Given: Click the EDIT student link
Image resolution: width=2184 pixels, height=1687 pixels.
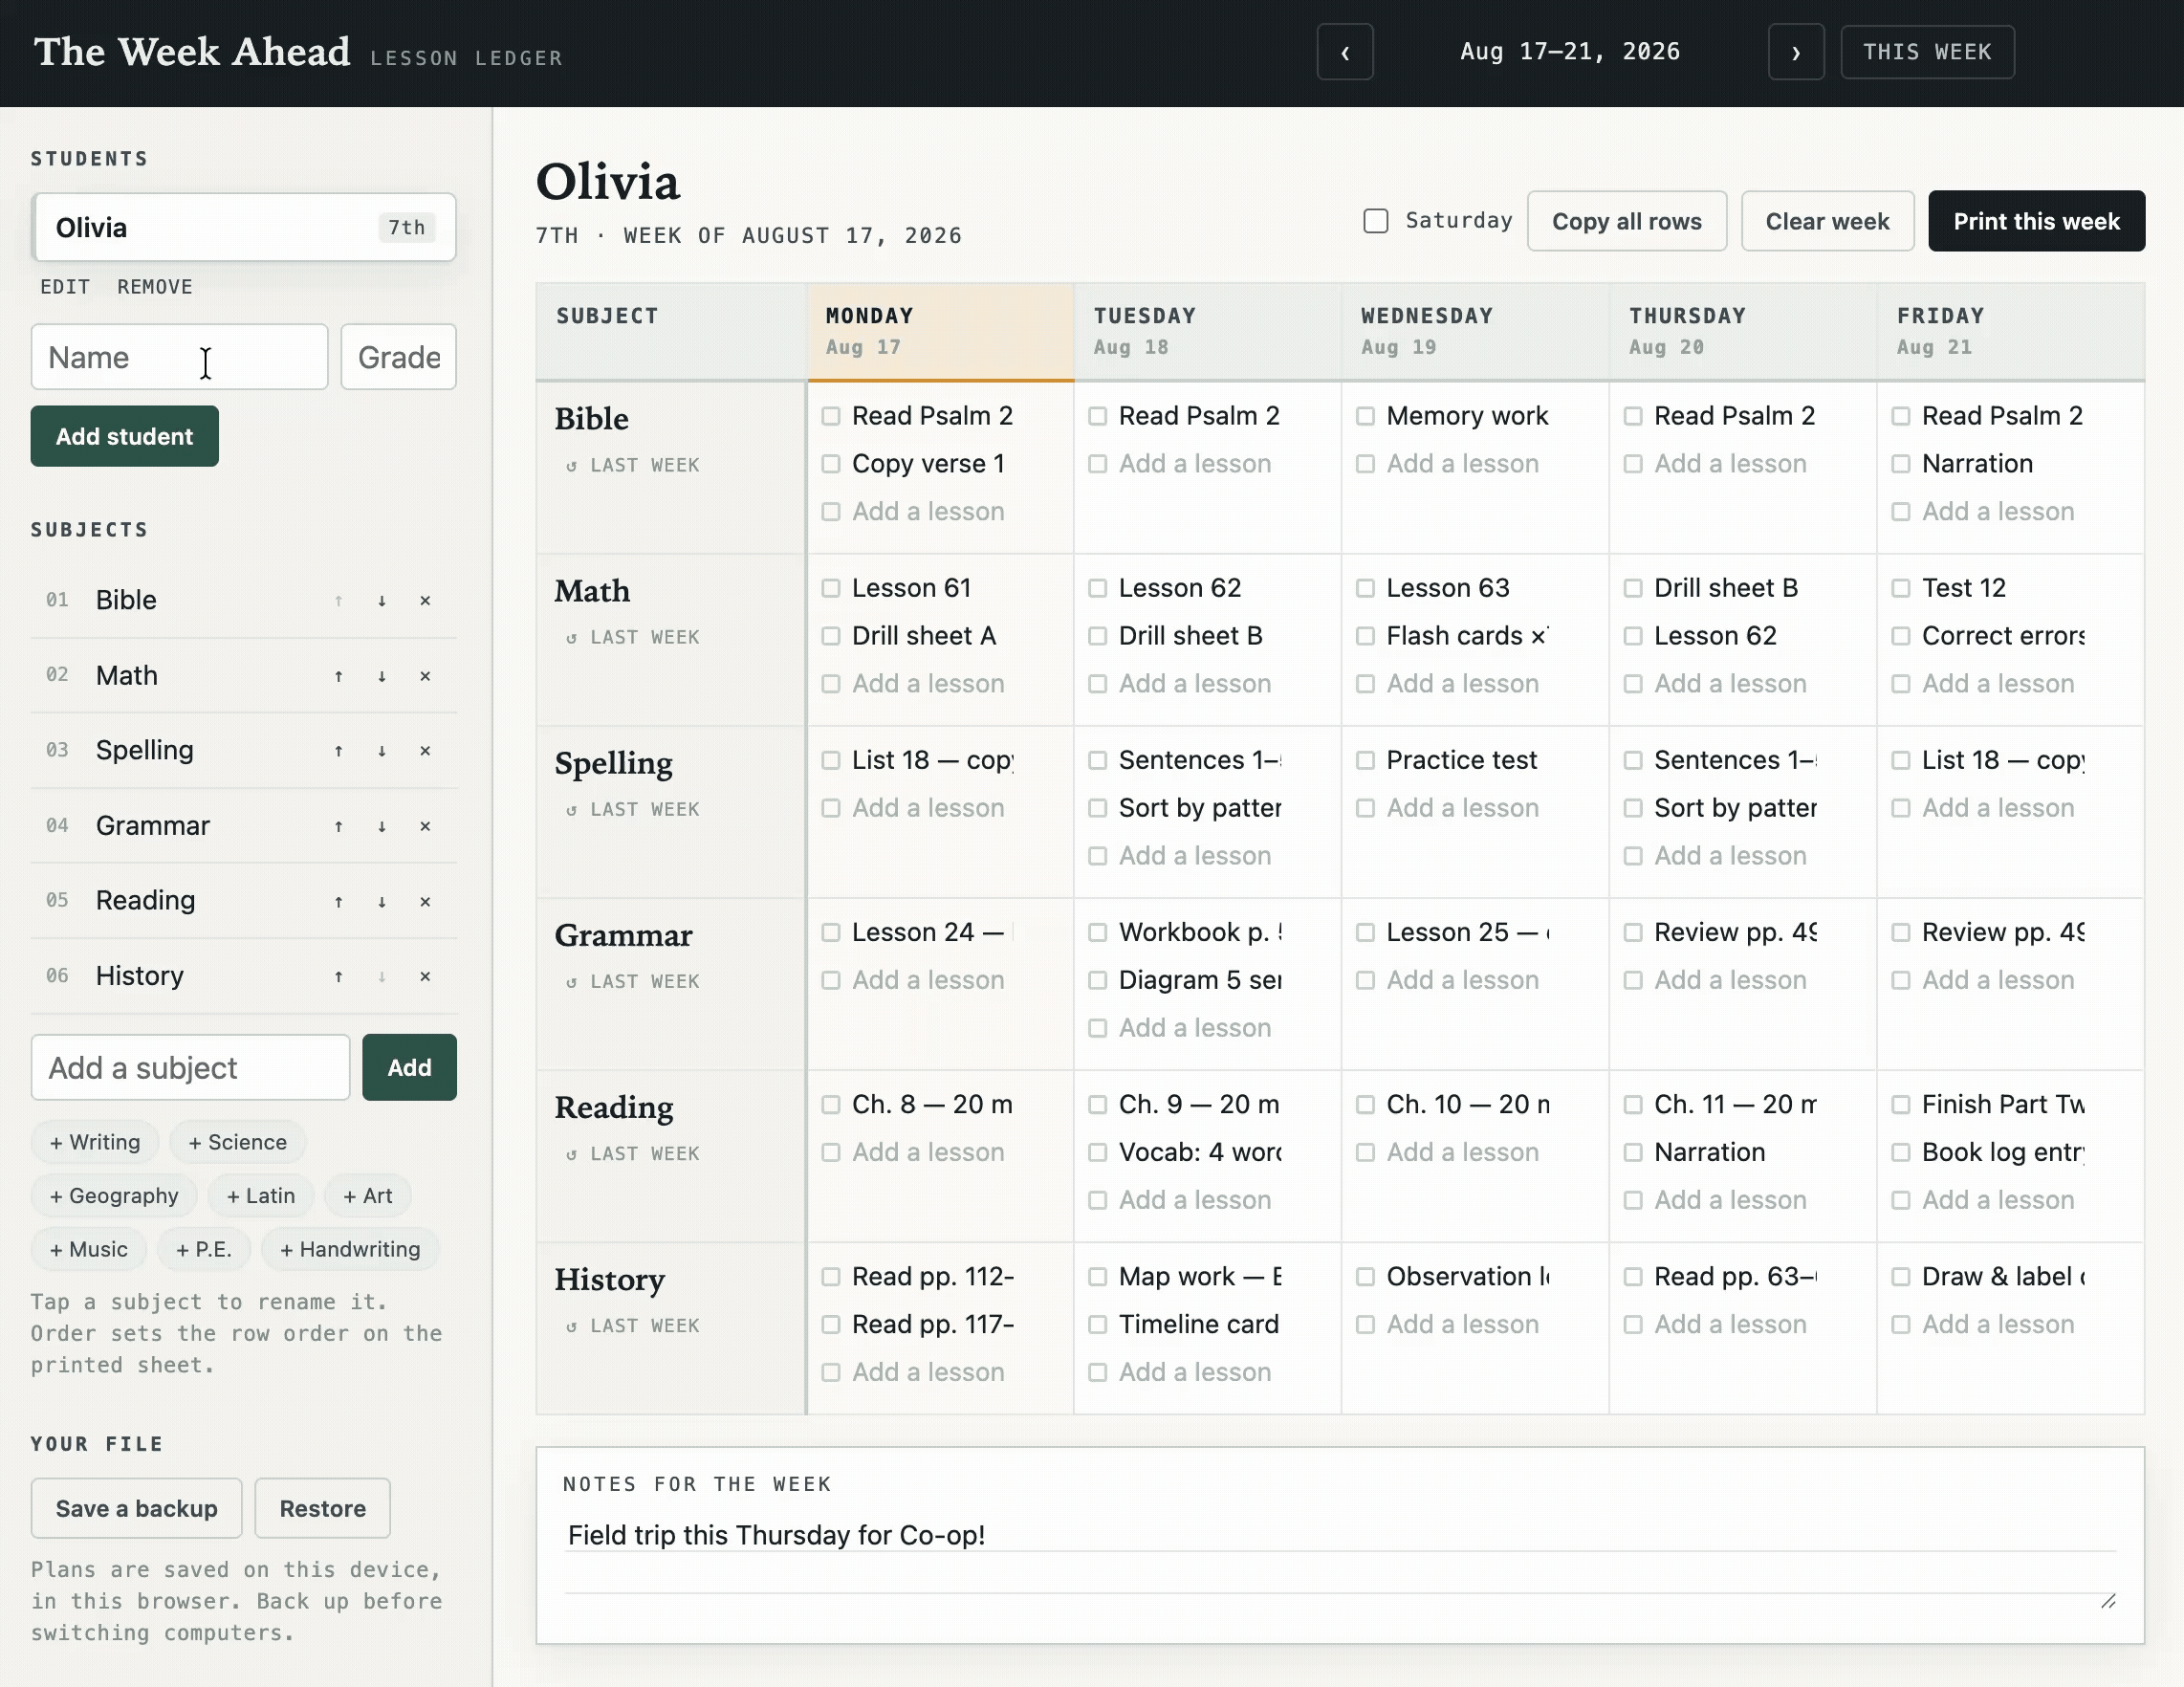Looking at the screenshot, I should coord(65,287).
